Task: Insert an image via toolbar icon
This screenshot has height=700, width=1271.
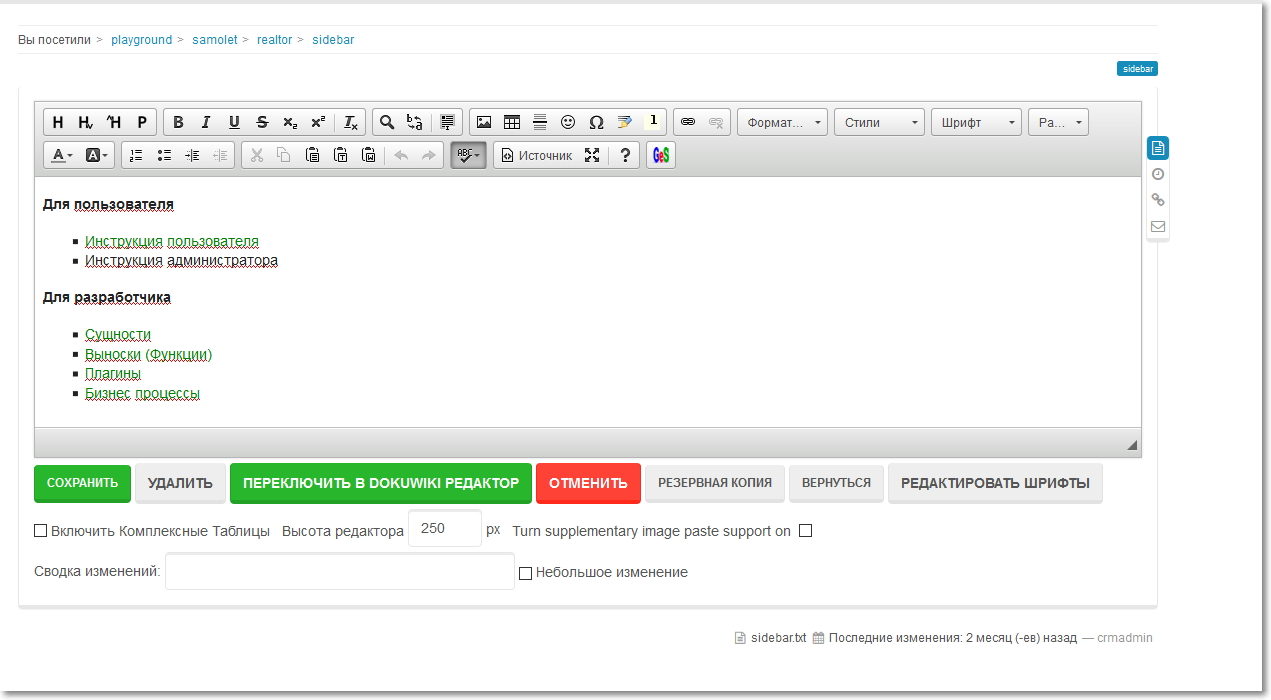Action: tap(484, 122)
